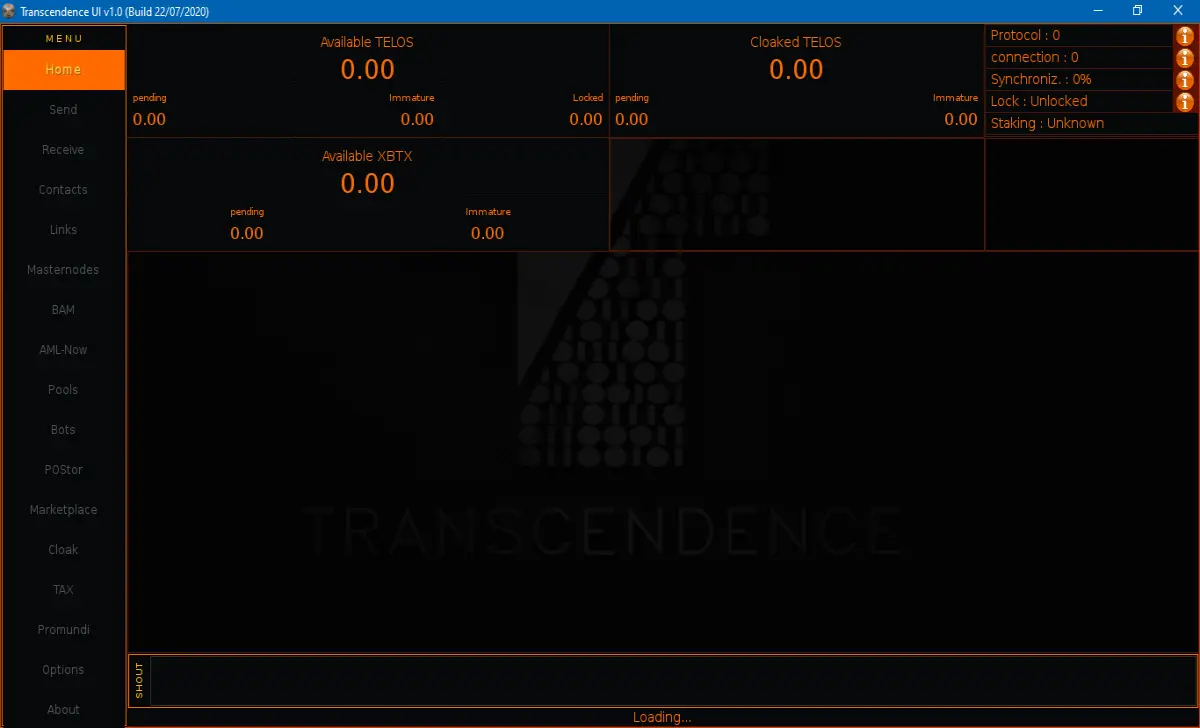The image size is (1200, 728).
Task: Click the Available TELOS heading
Action: 367,42
